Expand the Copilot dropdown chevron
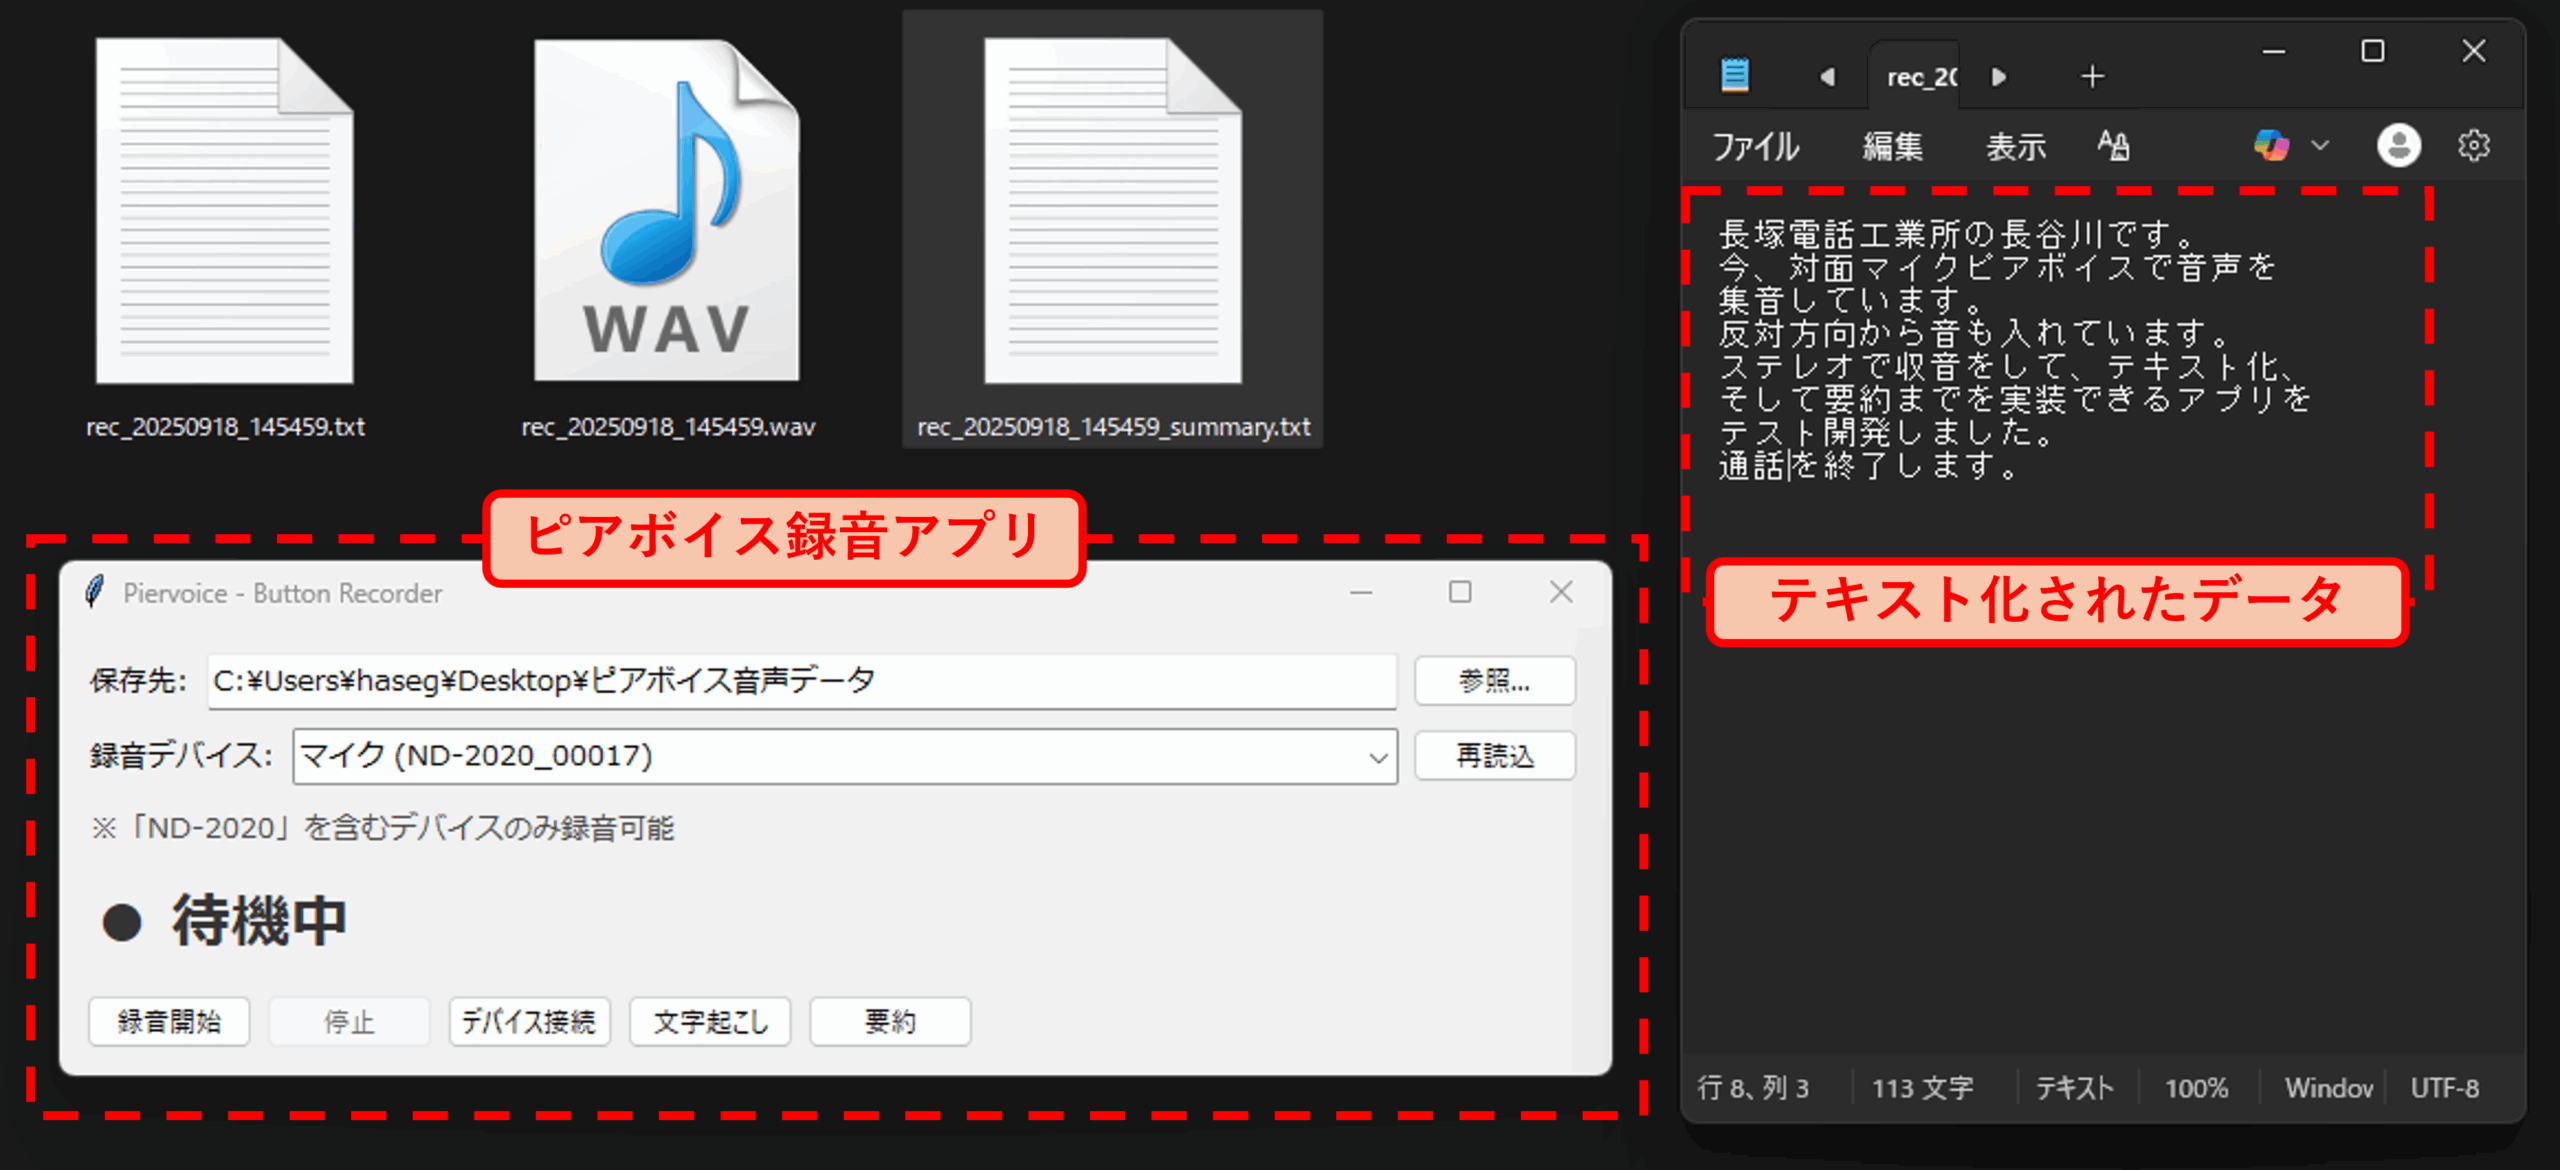This screenshot has height=1170, width=2560. [2320, 146]
